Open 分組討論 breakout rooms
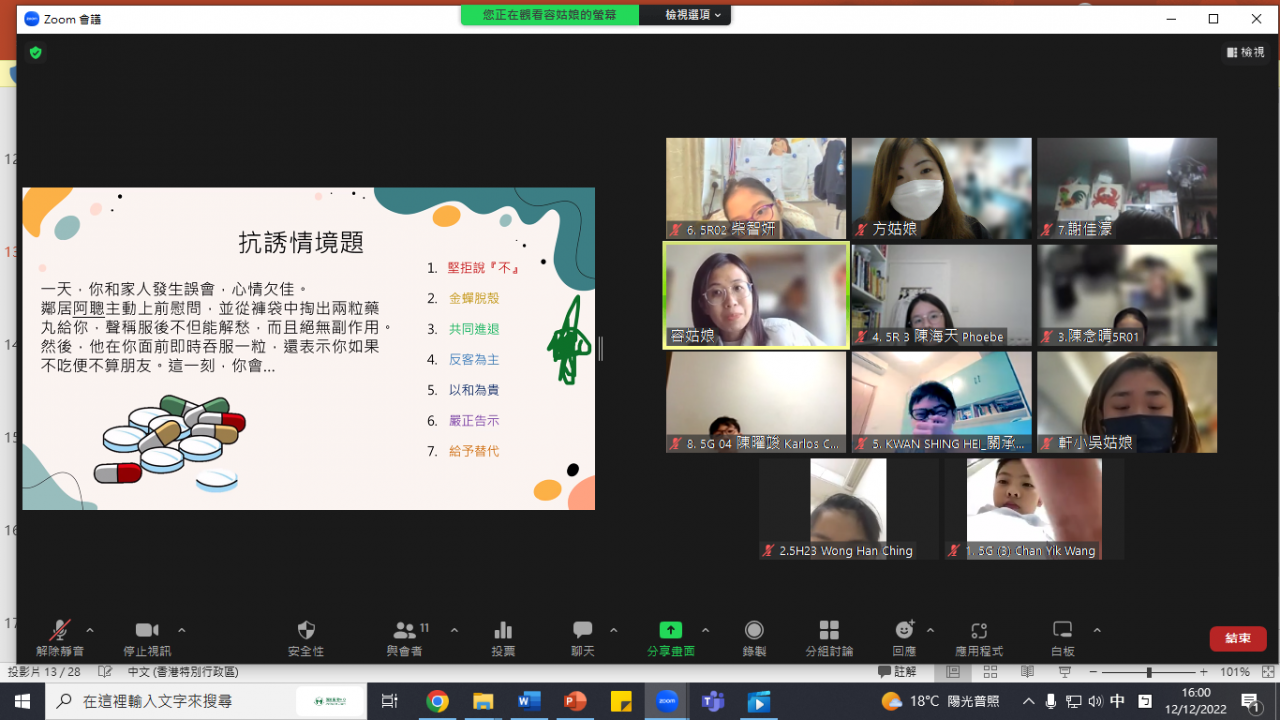The height and width of the screenshot is (720, 1280). tap(829, 637)
